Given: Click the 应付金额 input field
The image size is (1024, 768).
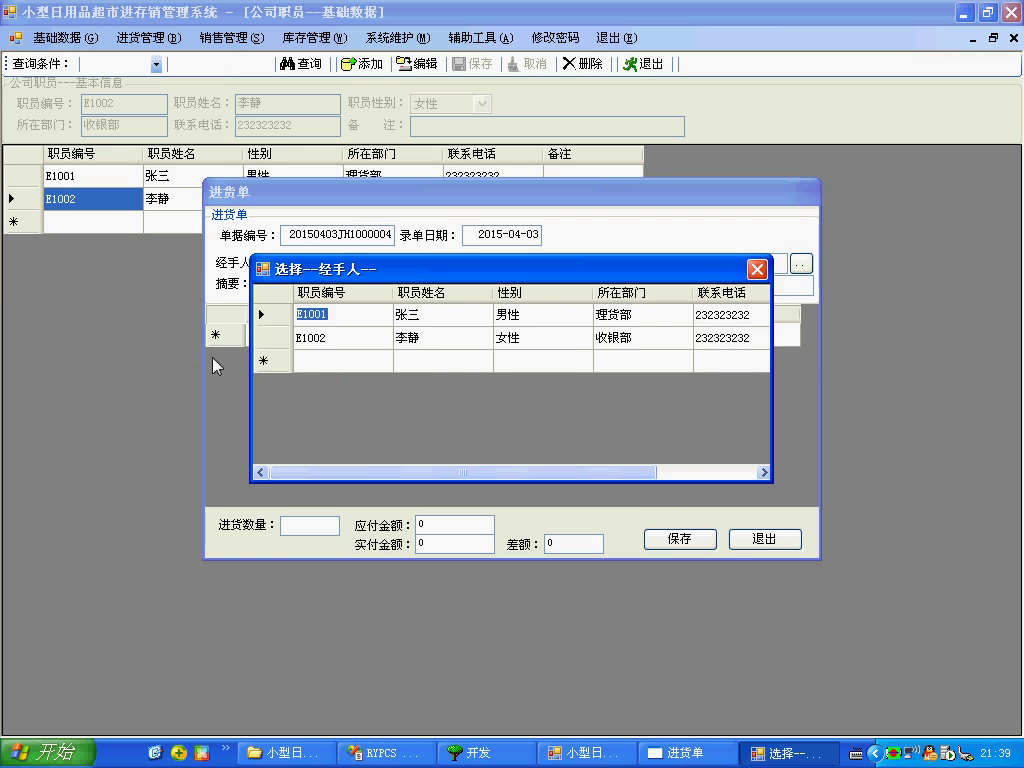Looking at the screenshot, I should 455,524.
